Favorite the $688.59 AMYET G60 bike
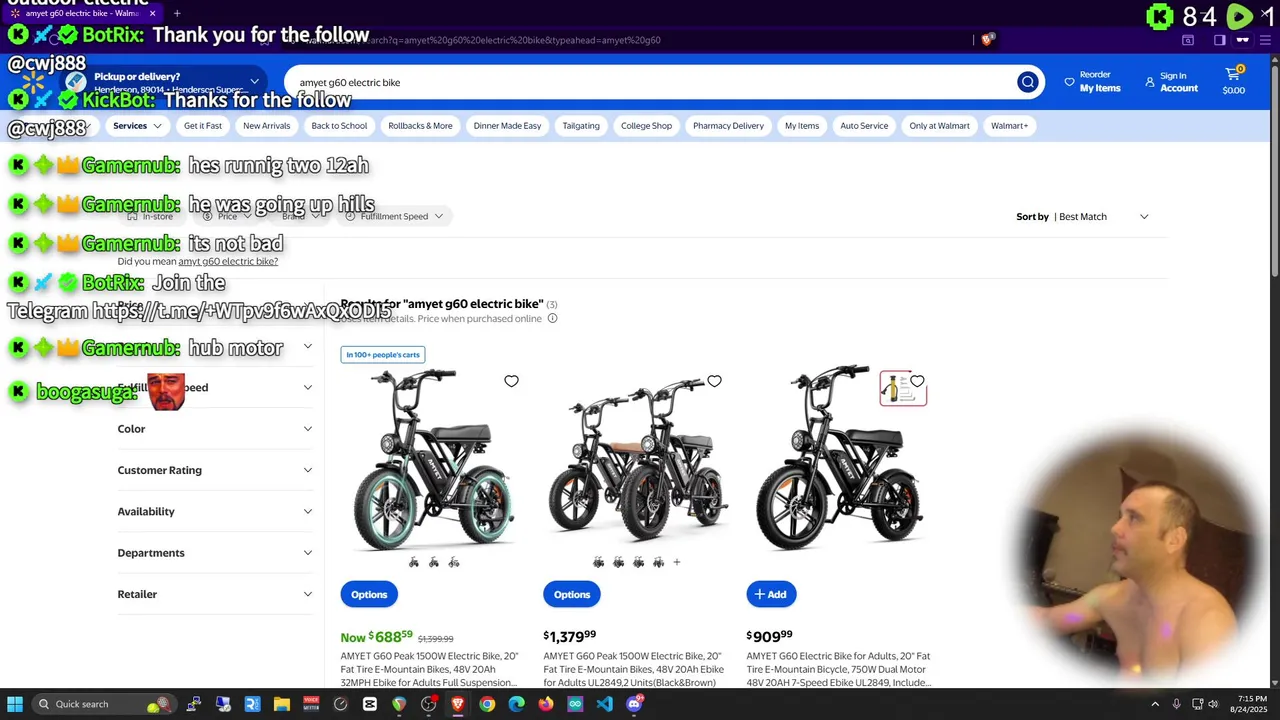The width and height of the screenshot is (1280, 720). click(511, 381)
